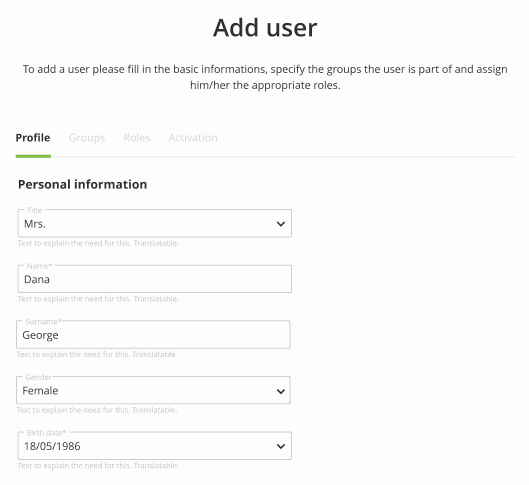Click the Female value in Gender
The height and width of the screenshot is (485, 529).
[40, 391]
